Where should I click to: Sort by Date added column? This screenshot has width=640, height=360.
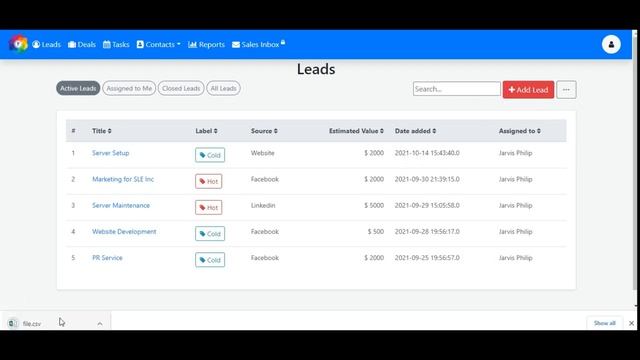point(415,131)
